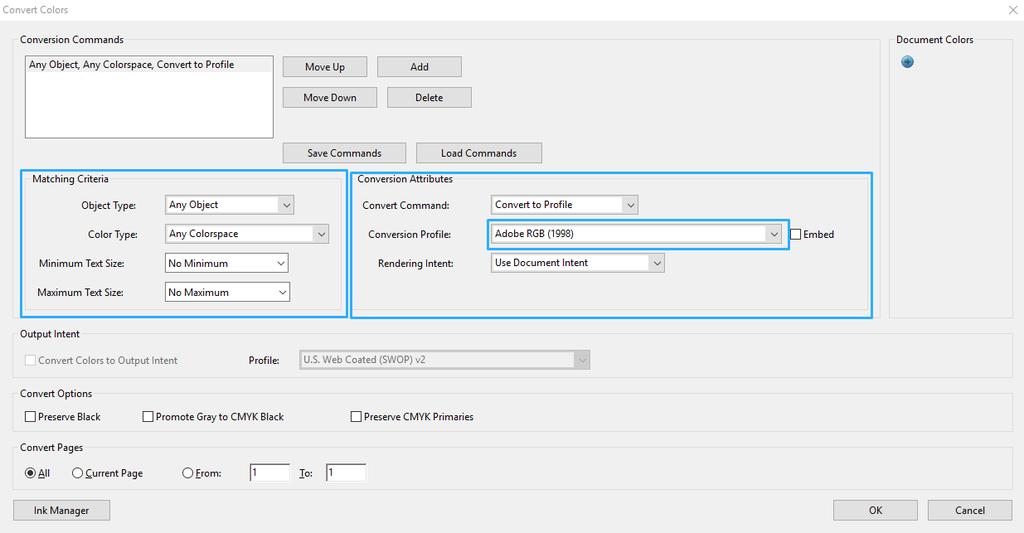This screenshot has height=533, width=1024.
Task: Select the Any Object conversion command row
Action: 149,65
